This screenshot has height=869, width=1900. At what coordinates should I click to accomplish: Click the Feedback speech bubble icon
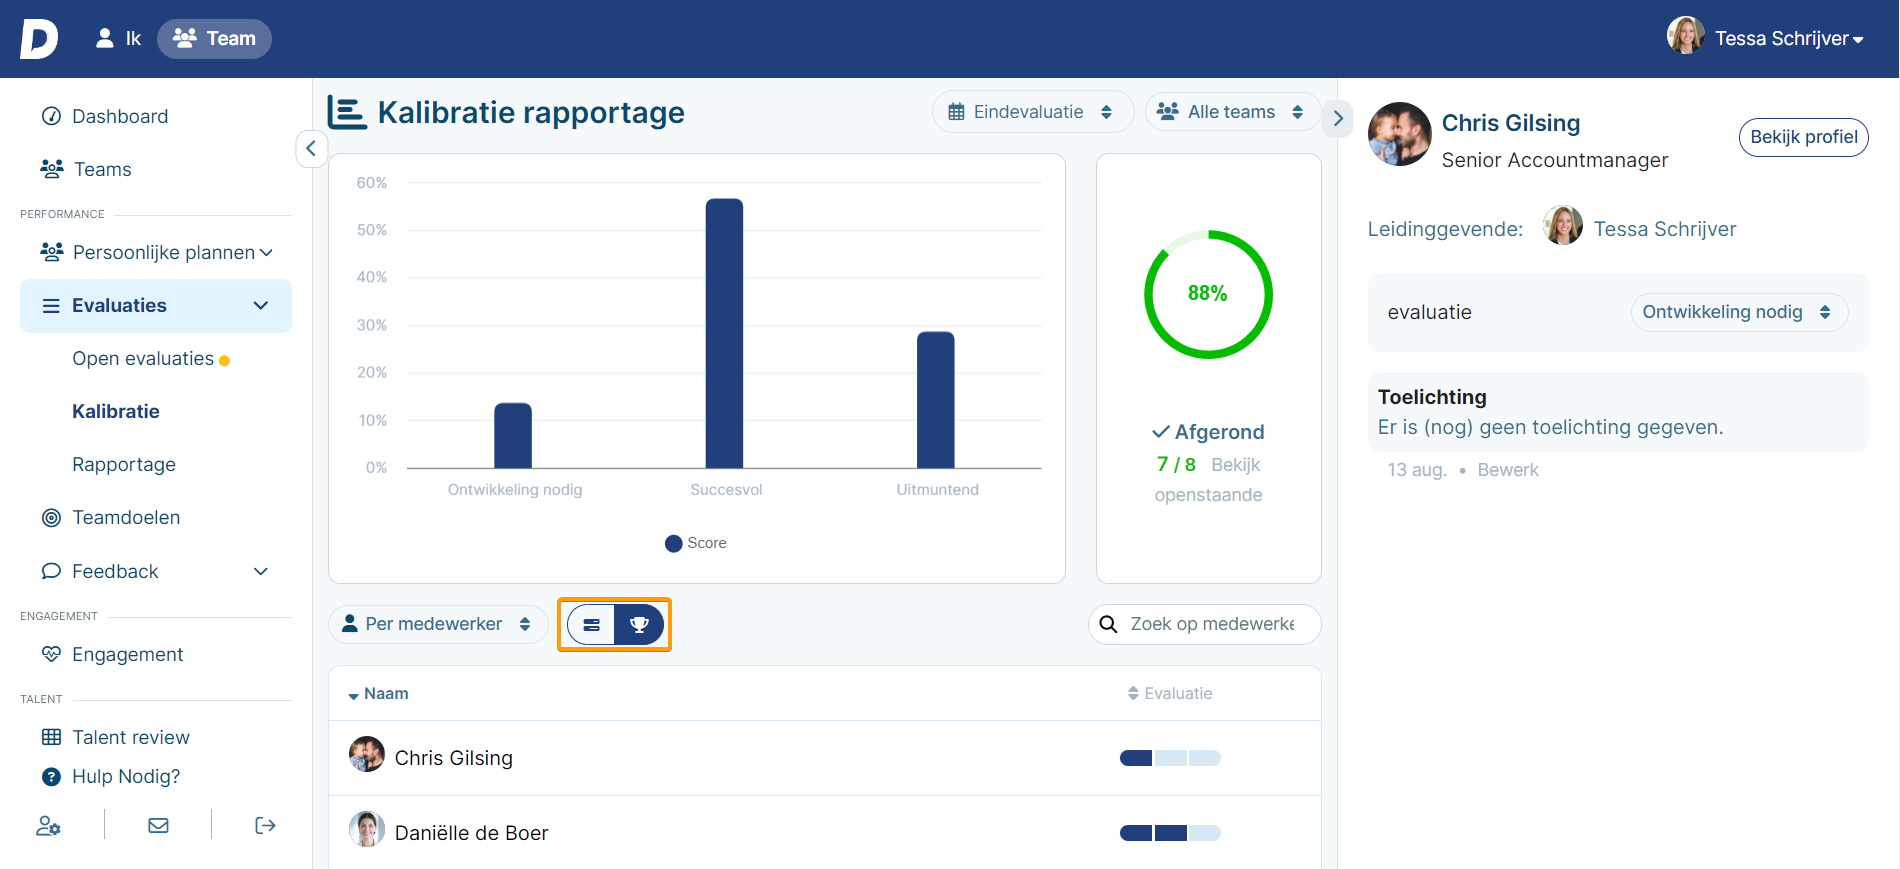[x=51, y=571]
